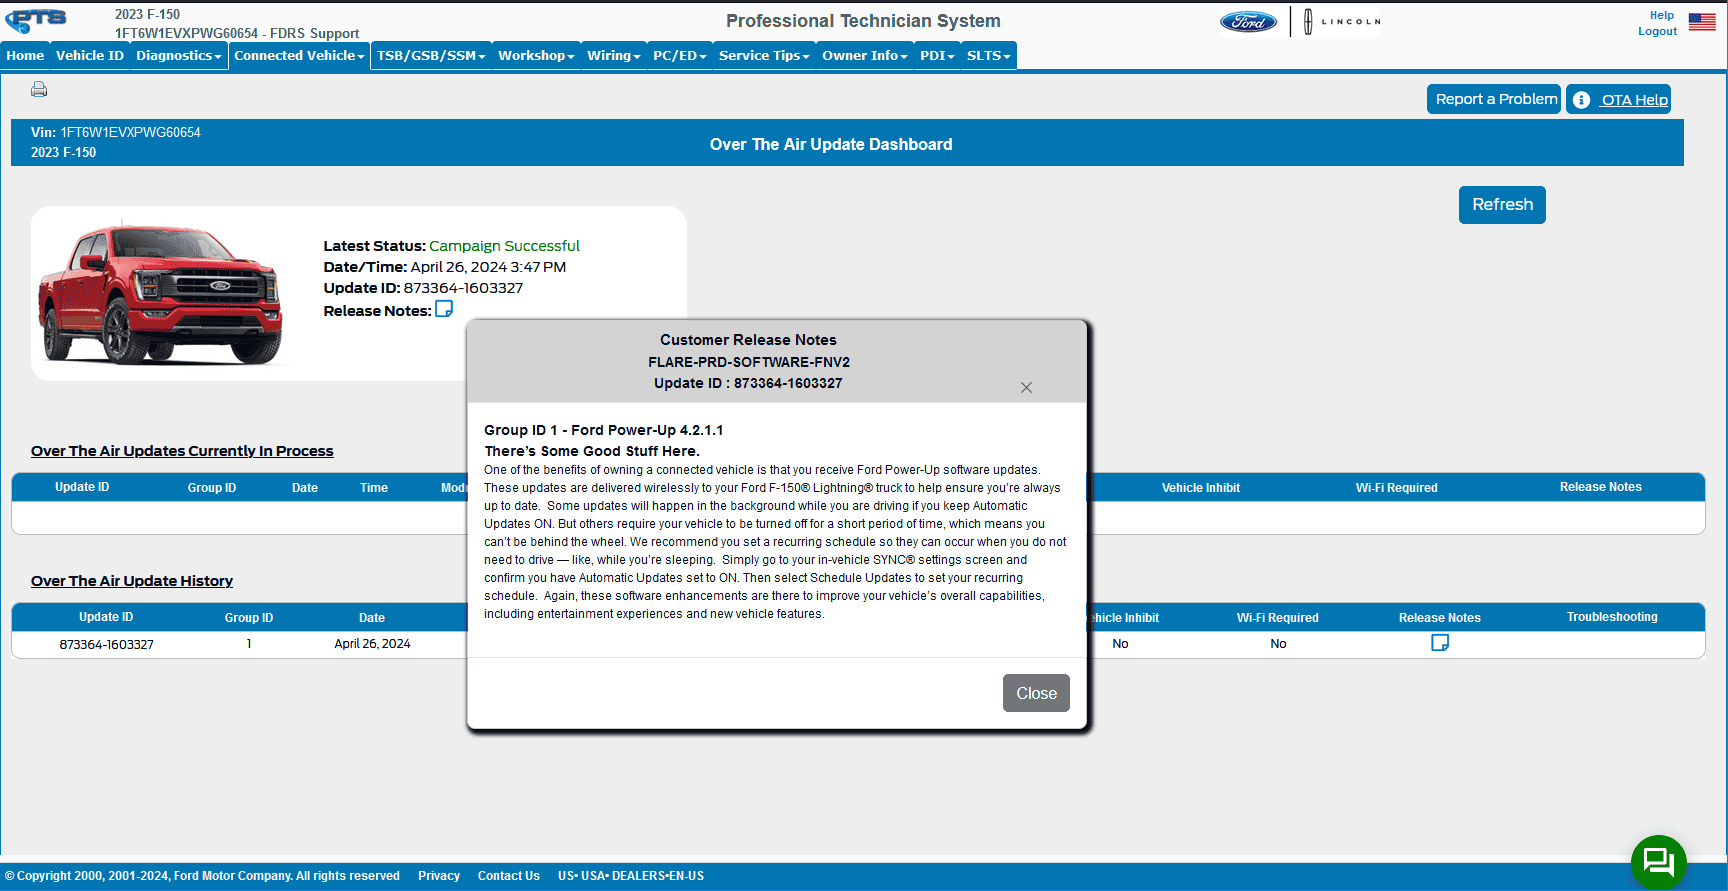Click the Vin 1FT6W1EVXPWG60654 banner text
Screen dimensions: 1728x891
click(116, 132)
